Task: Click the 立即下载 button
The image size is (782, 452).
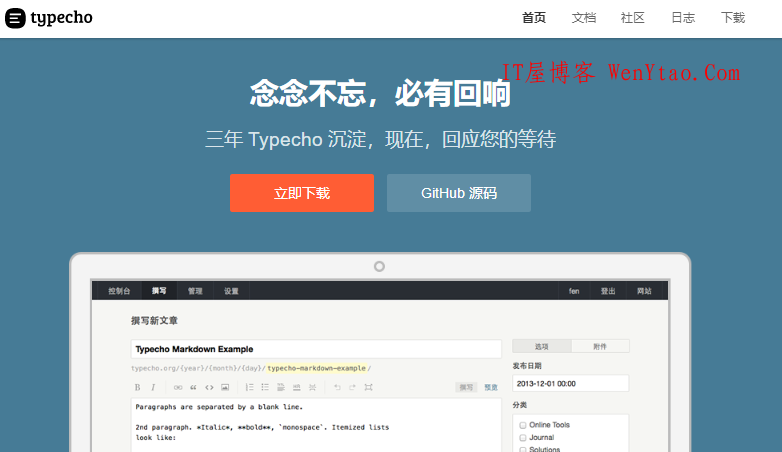Action: click(302, 193)
